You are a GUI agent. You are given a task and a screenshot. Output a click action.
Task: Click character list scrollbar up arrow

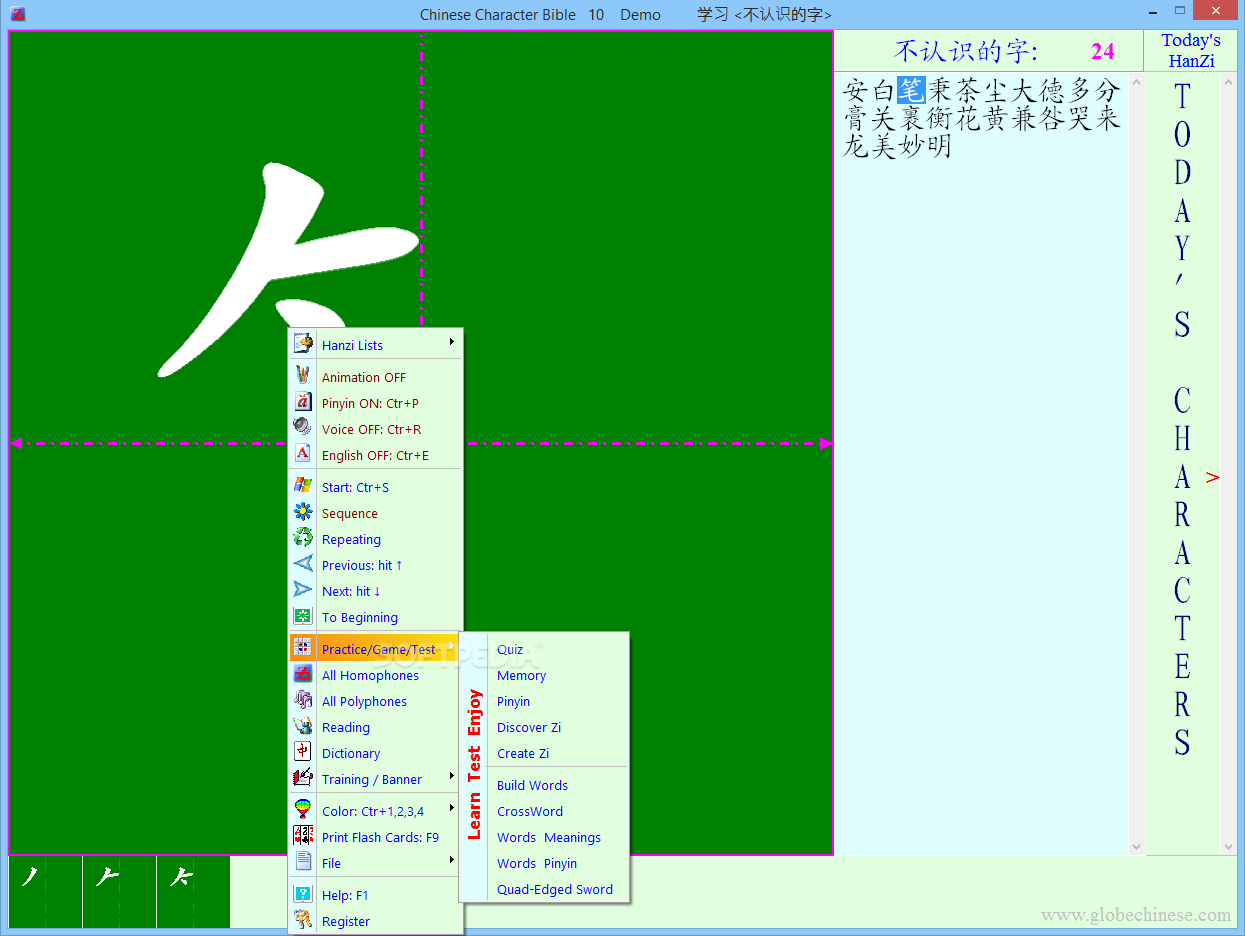[1136, 80]
